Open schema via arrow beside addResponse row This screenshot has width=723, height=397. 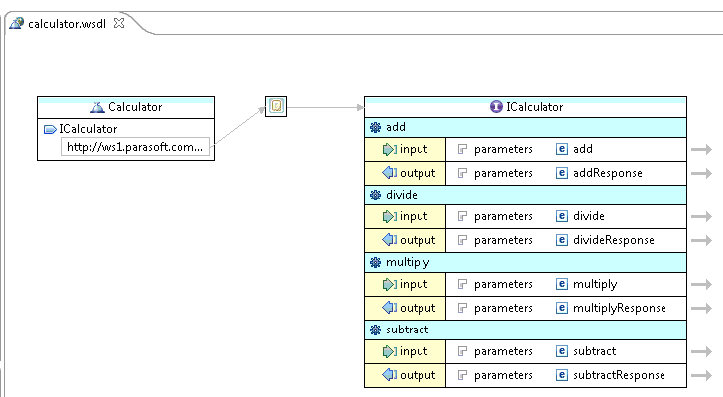[701, 173]
